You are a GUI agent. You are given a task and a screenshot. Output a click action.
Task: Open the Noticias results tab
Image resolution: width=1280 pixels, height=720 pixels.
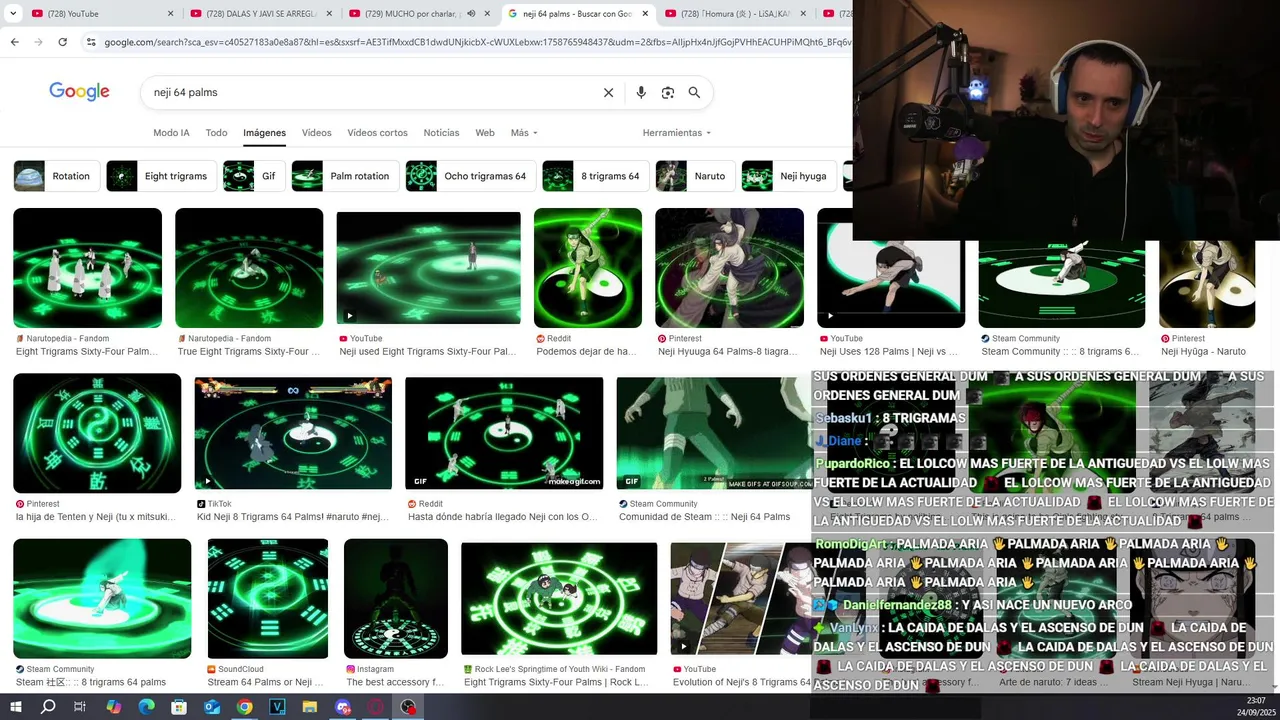[x=441, y=133]
